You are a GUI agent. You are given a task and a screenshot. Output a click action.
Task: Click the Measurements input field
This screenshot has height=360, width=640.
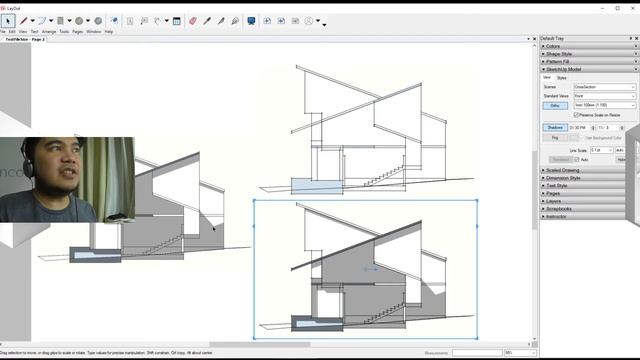(x=477, y=353)
